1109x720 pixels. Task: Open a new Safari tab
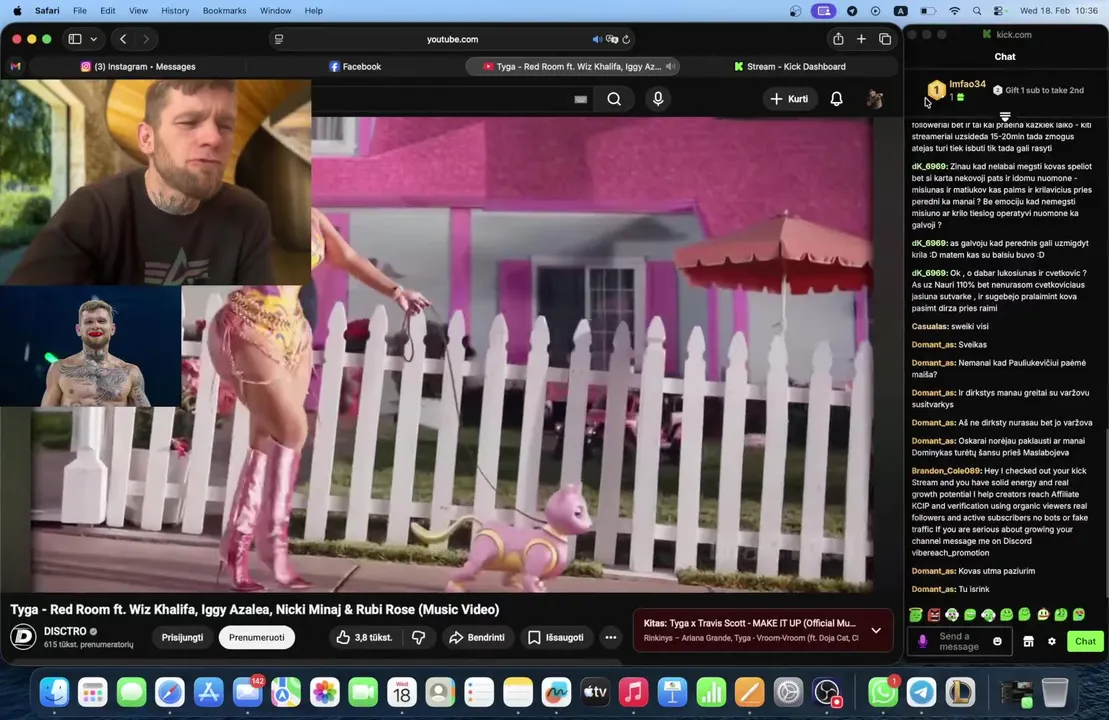click(861, 39)
